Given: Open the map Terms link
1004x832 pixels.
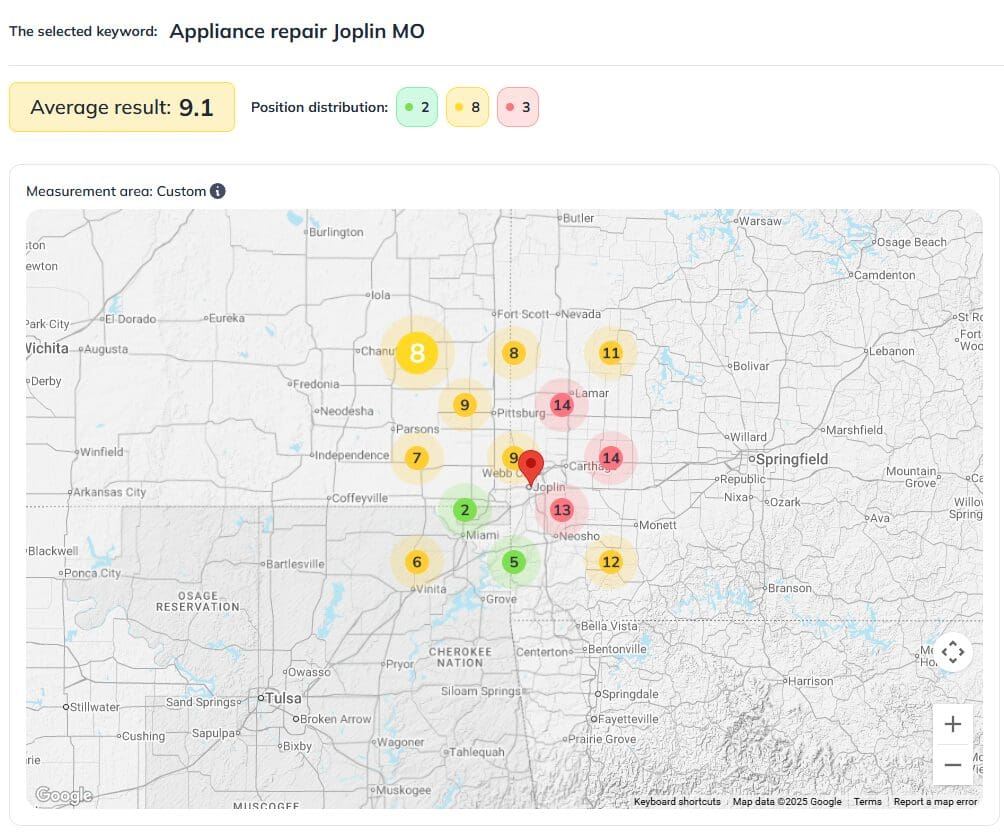Looking at the screenshot, I should click(867, 802).
